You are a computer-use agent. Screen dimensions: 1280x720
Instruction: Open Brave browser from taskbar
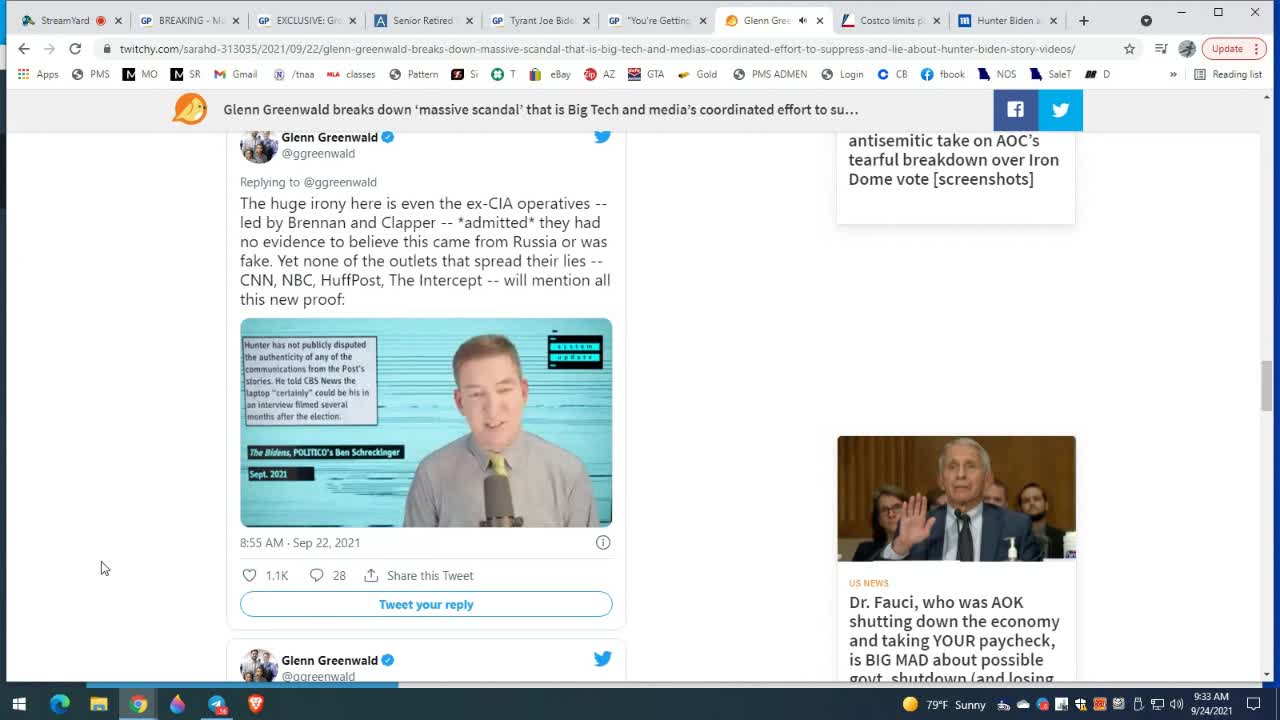256,704
